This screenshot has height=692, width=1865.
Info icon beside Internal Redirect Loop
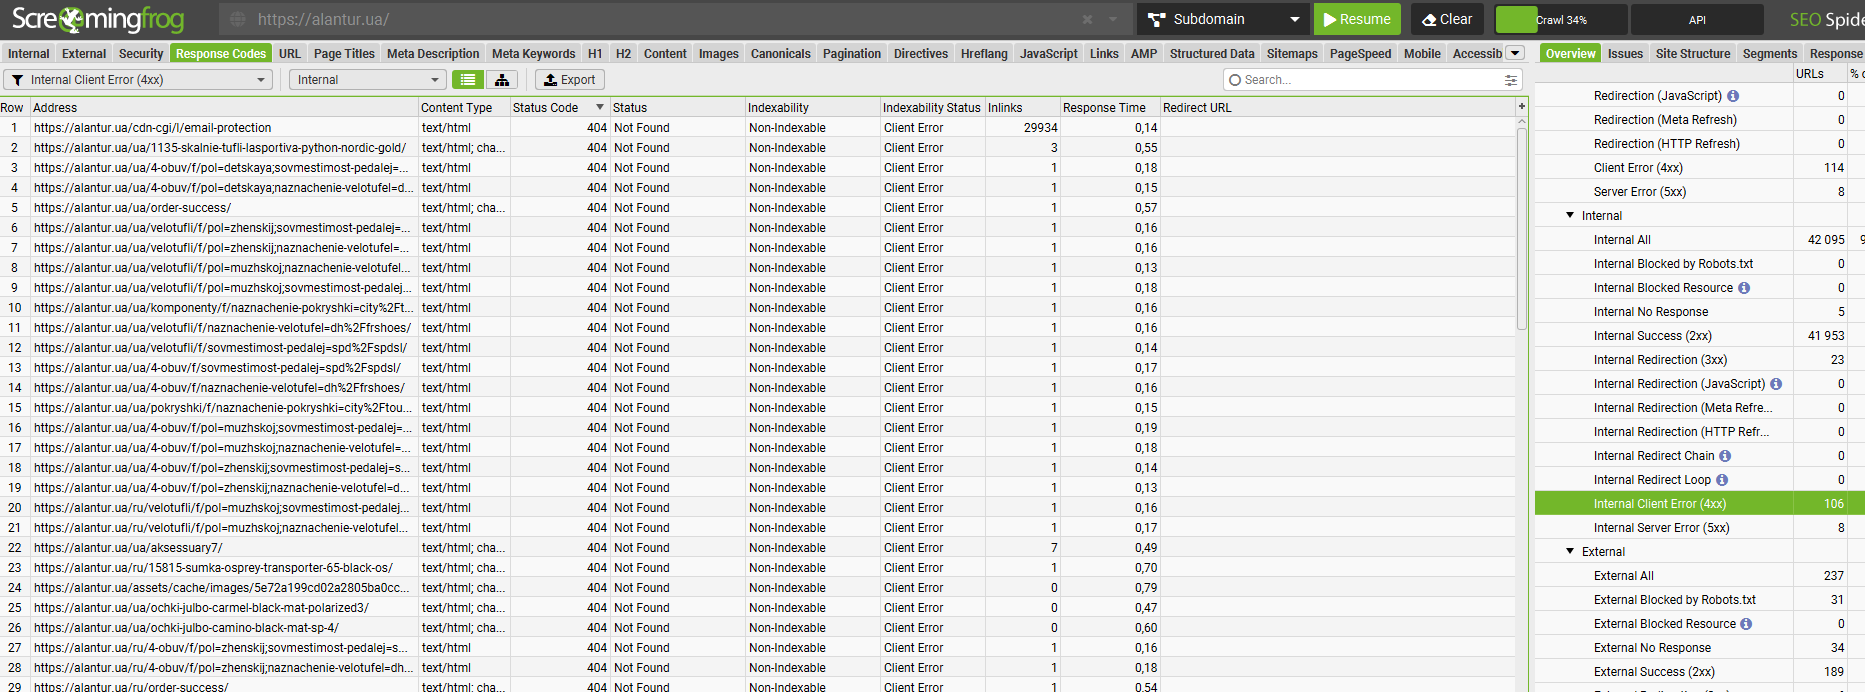[1722, 480]
